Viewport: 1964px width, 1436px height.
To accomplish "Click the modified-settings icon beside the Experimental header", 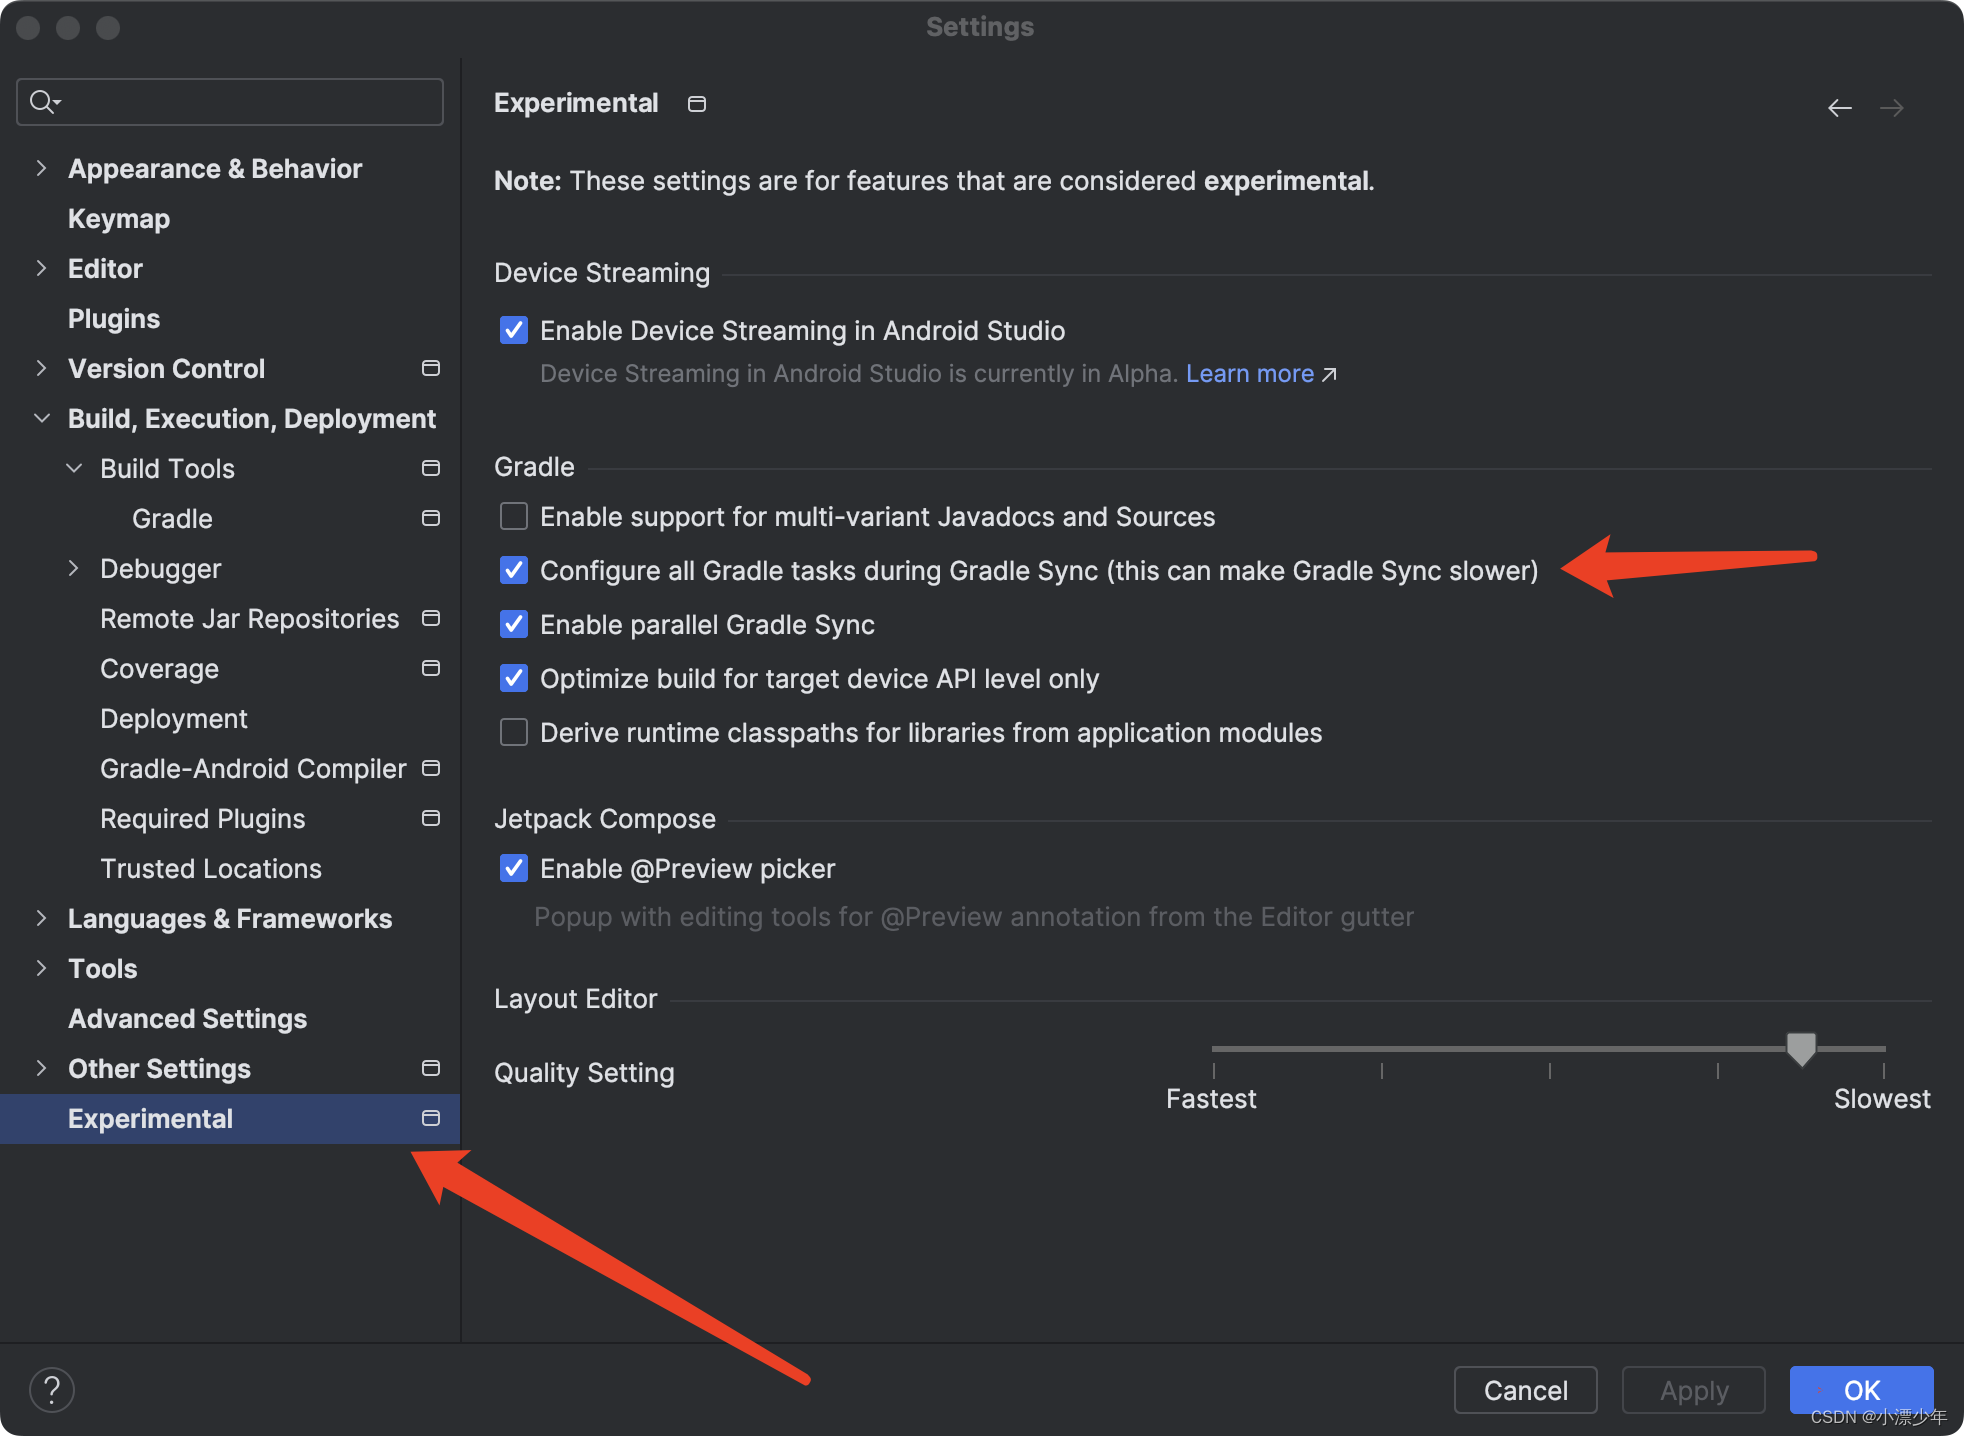I will click(696, 103).
